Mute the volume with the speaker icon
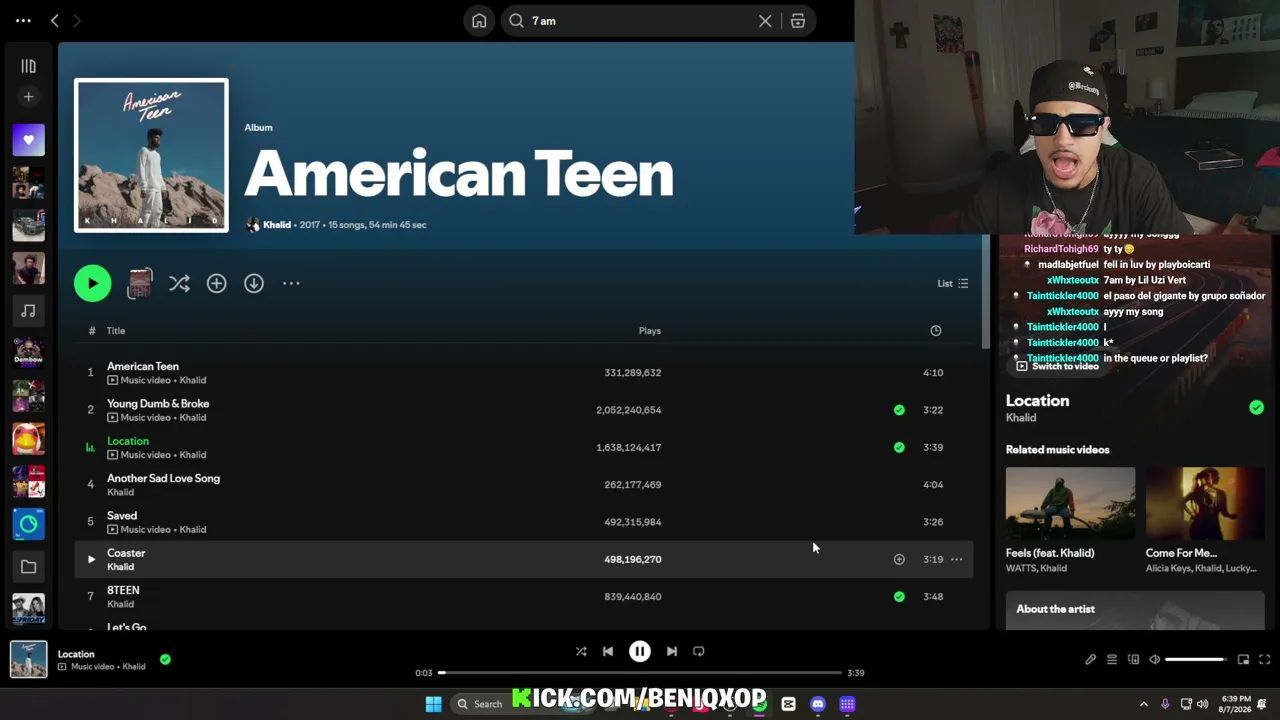 [x=1154, y=659]
